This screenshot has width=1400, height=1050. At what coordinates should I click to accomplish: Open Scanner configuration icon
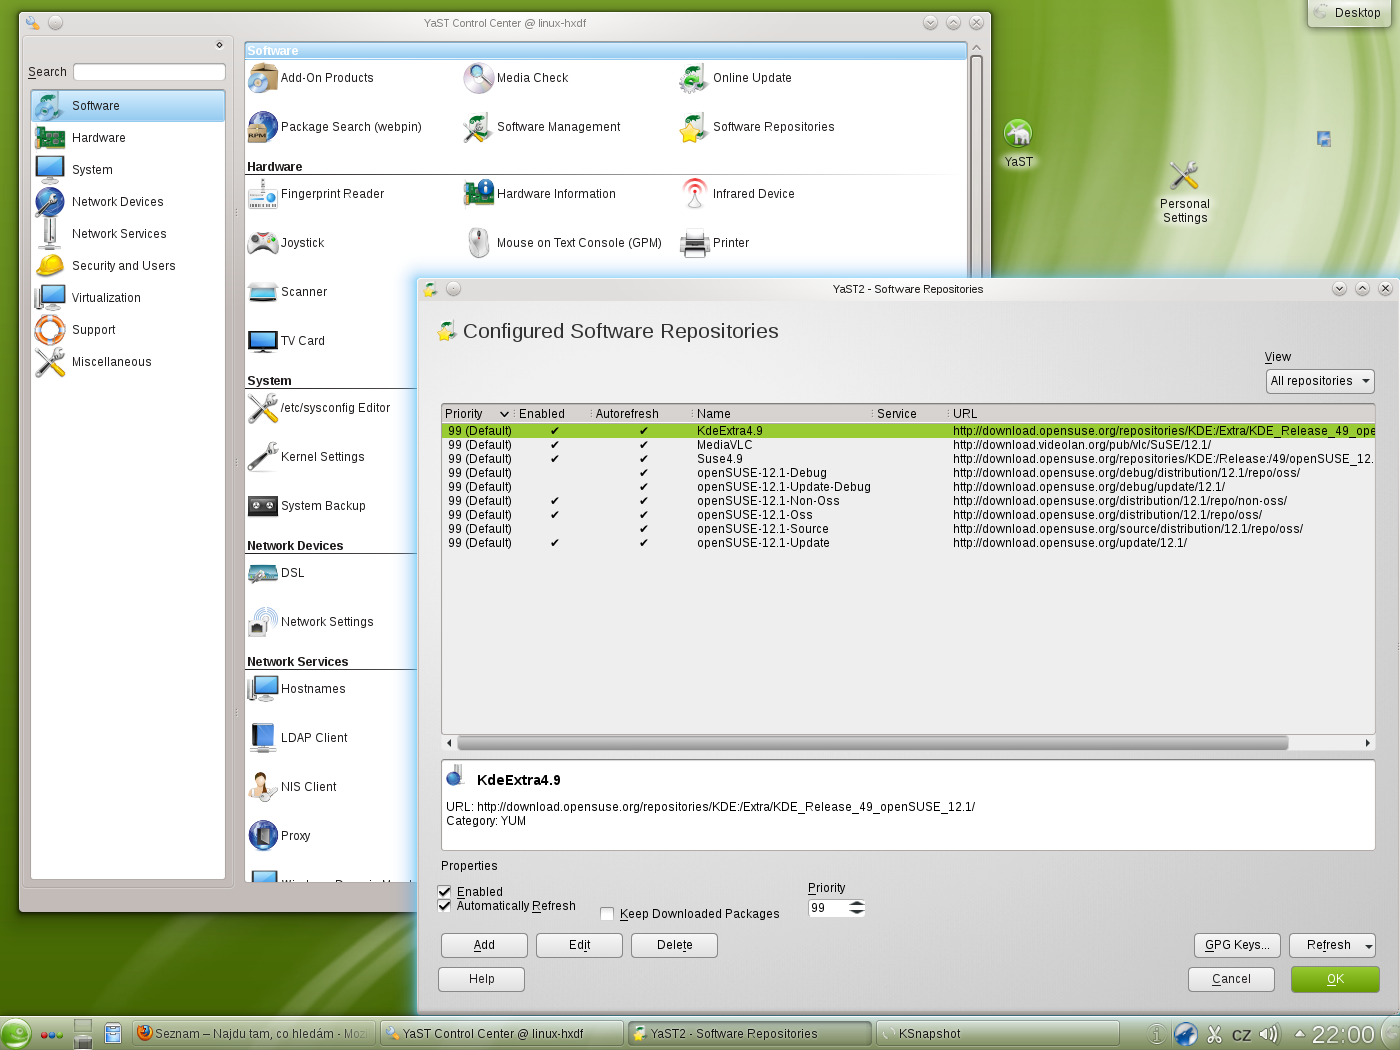point(263,292)
